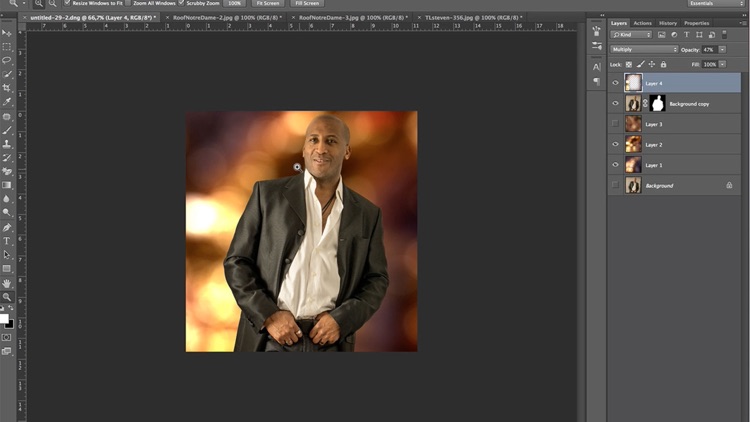This screenshot has width=750, height=422.
Task: Click the zoom in magnifier icon
Action: point(39,4)
